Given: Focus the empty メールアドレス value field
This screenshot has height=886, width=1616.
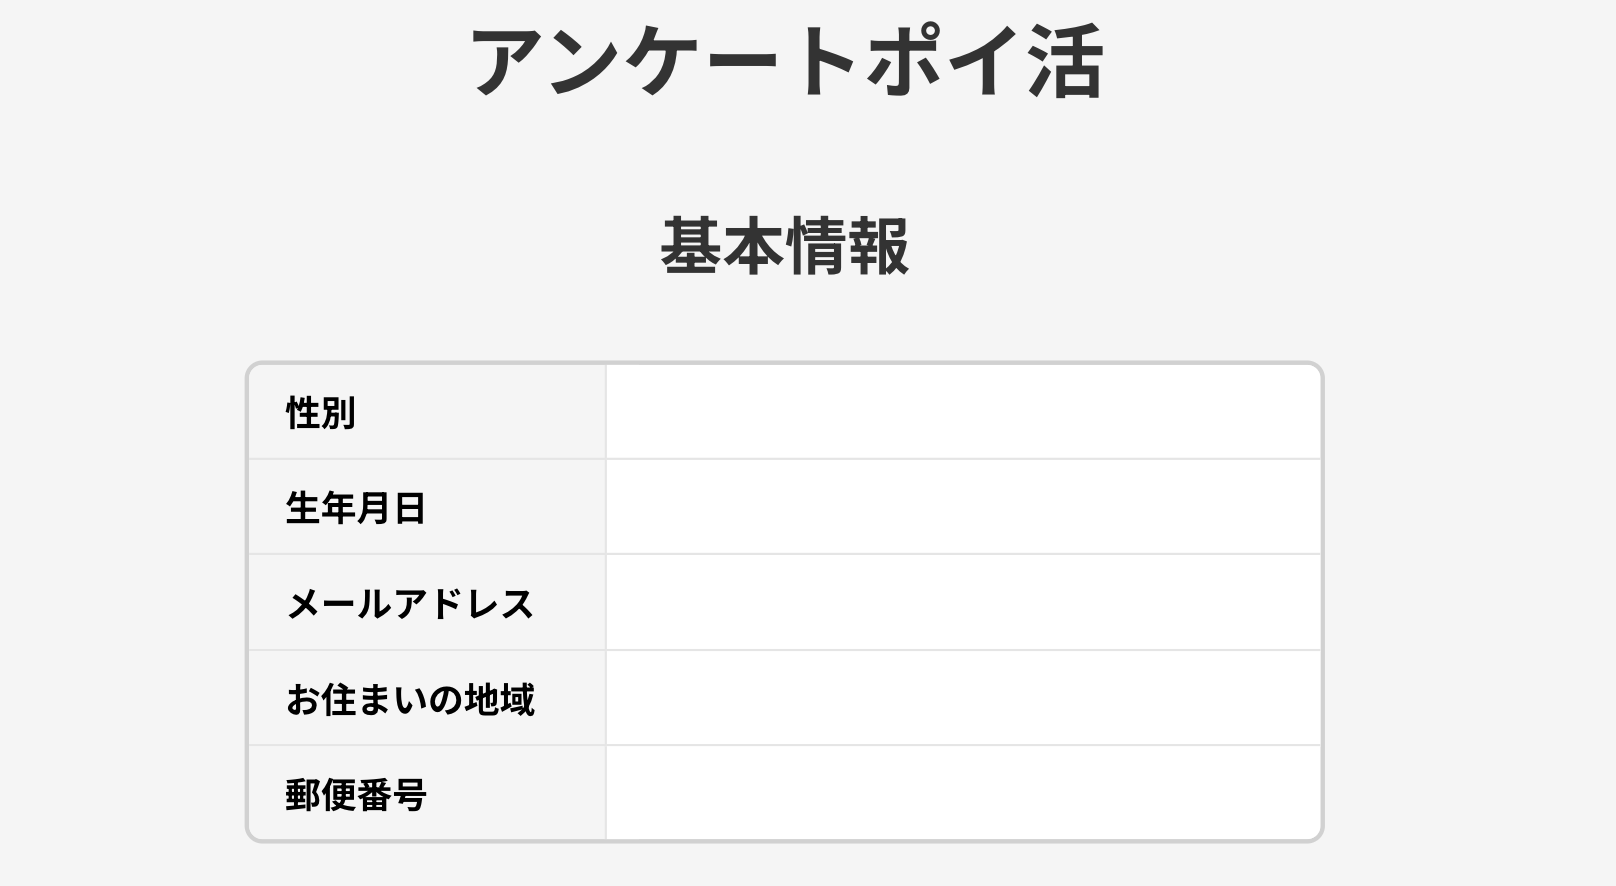Looking at the screenshot, I should 963,603.
